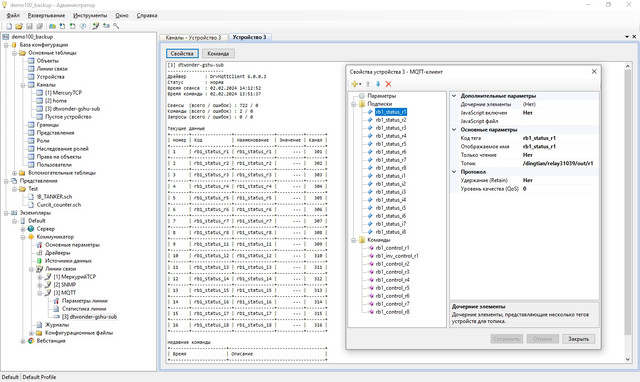Select rb1_inv_control_r1 in commands tree
This screenshot has height=382, width=640.
tap(397, 256)
